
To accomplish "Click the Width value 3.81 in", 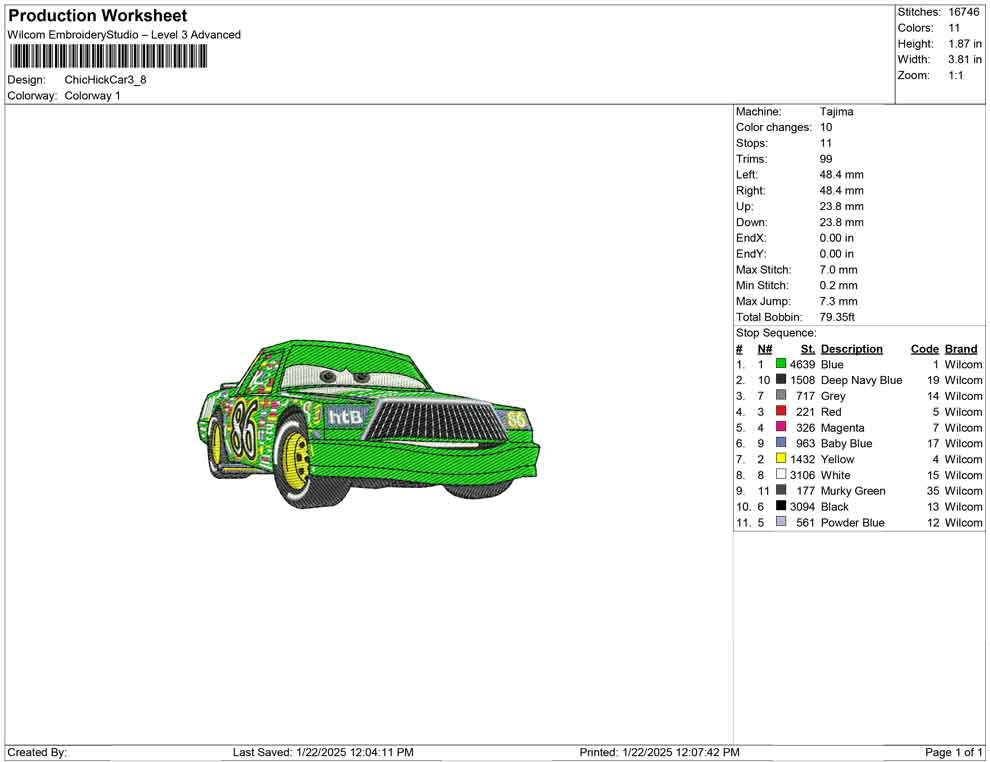I will coord(965,59).
